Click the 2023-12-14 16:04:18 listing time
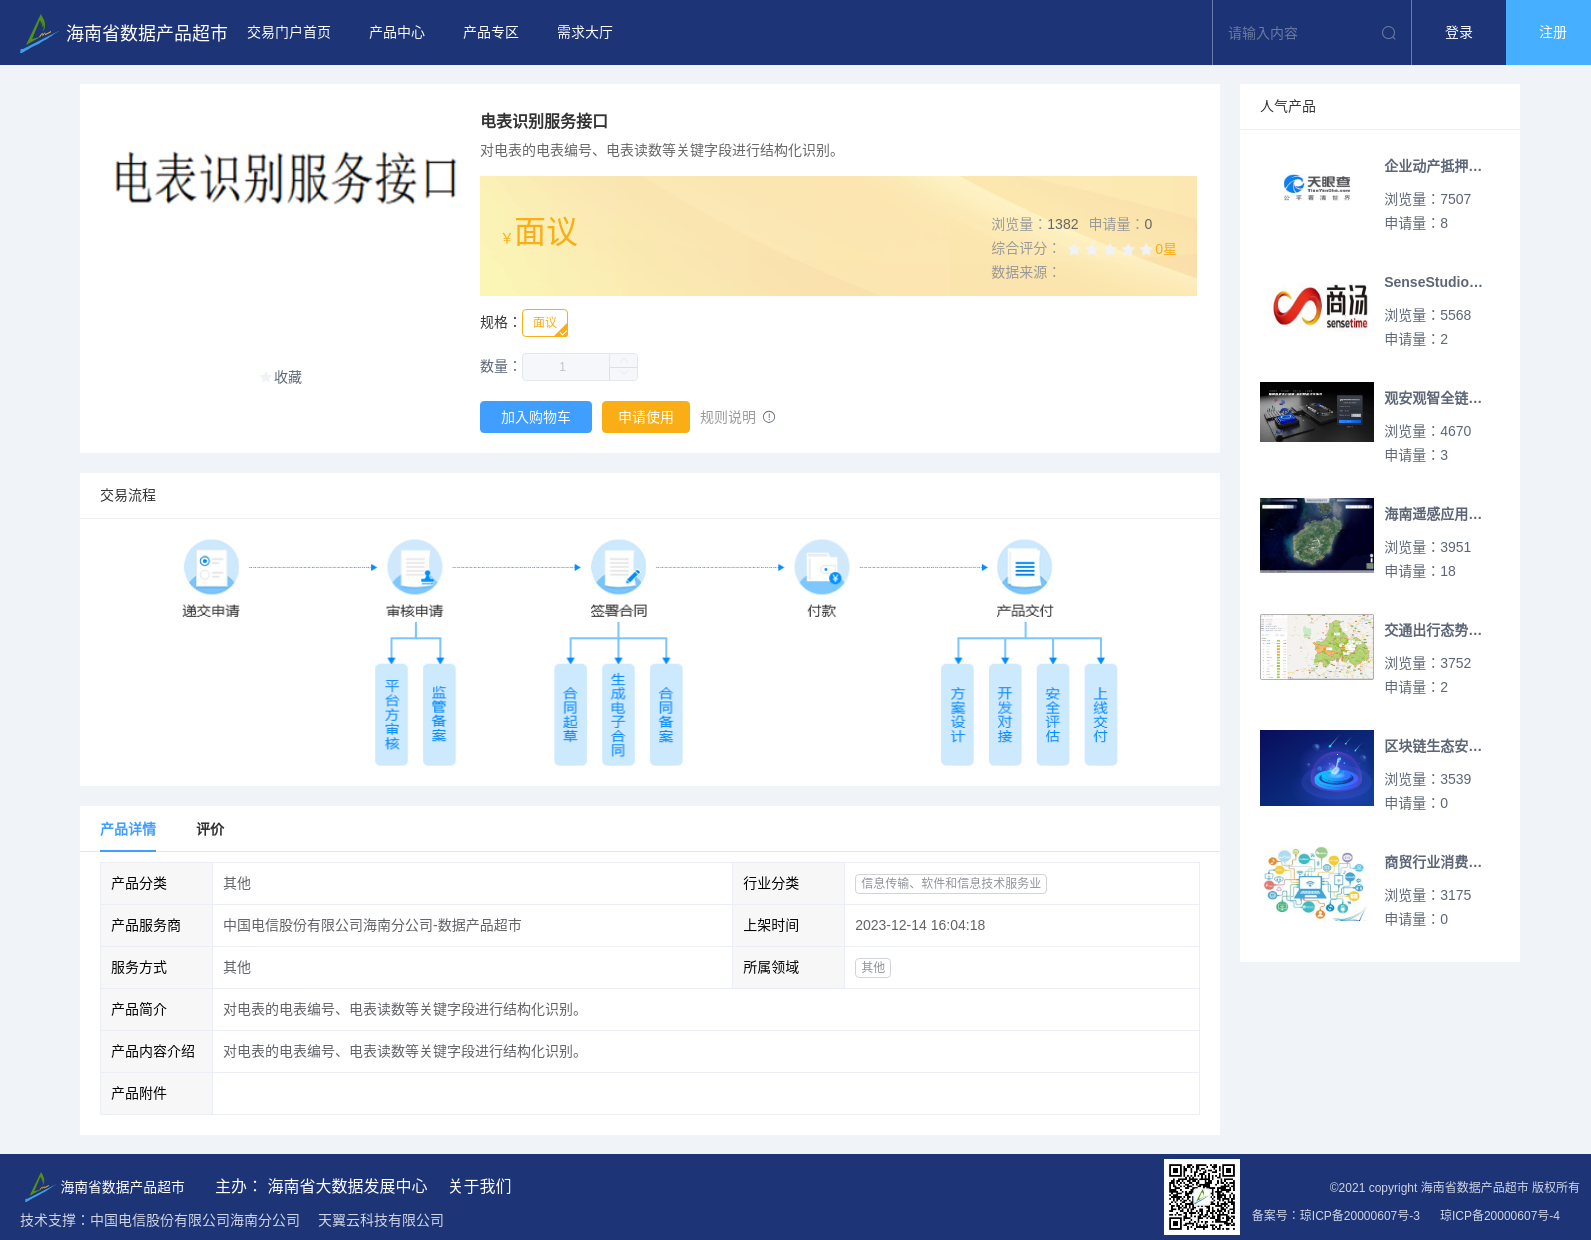The image size is (1591, 1240). tap(920, 925)
